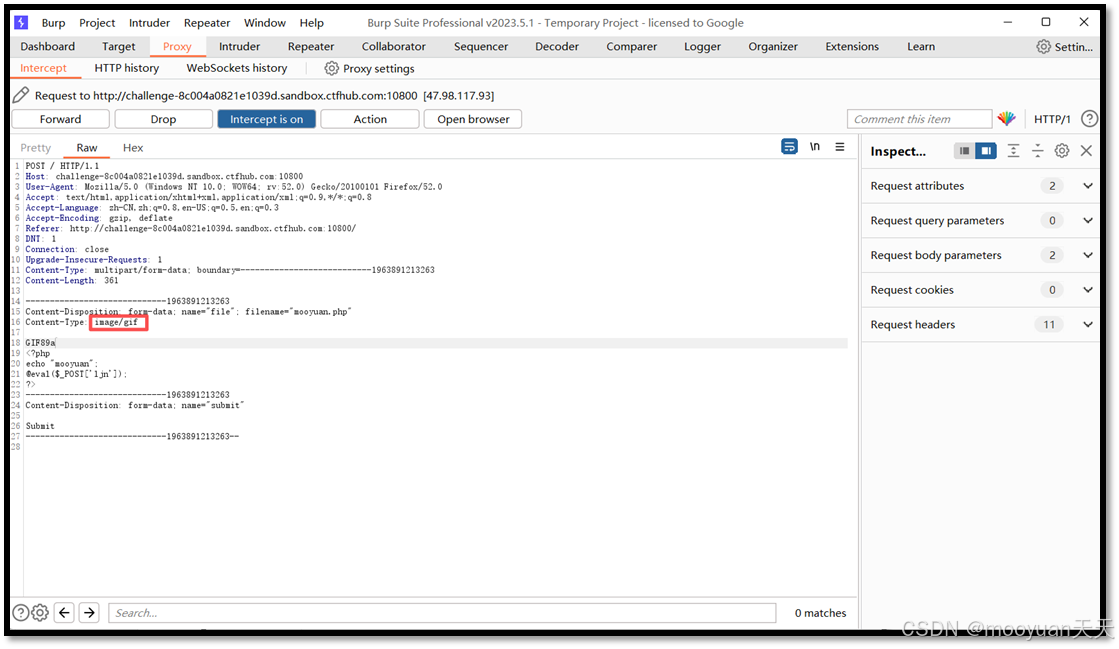This screenshot has height=649, width=1119.
Task: Click the Forward button
Action: (61, 119)
